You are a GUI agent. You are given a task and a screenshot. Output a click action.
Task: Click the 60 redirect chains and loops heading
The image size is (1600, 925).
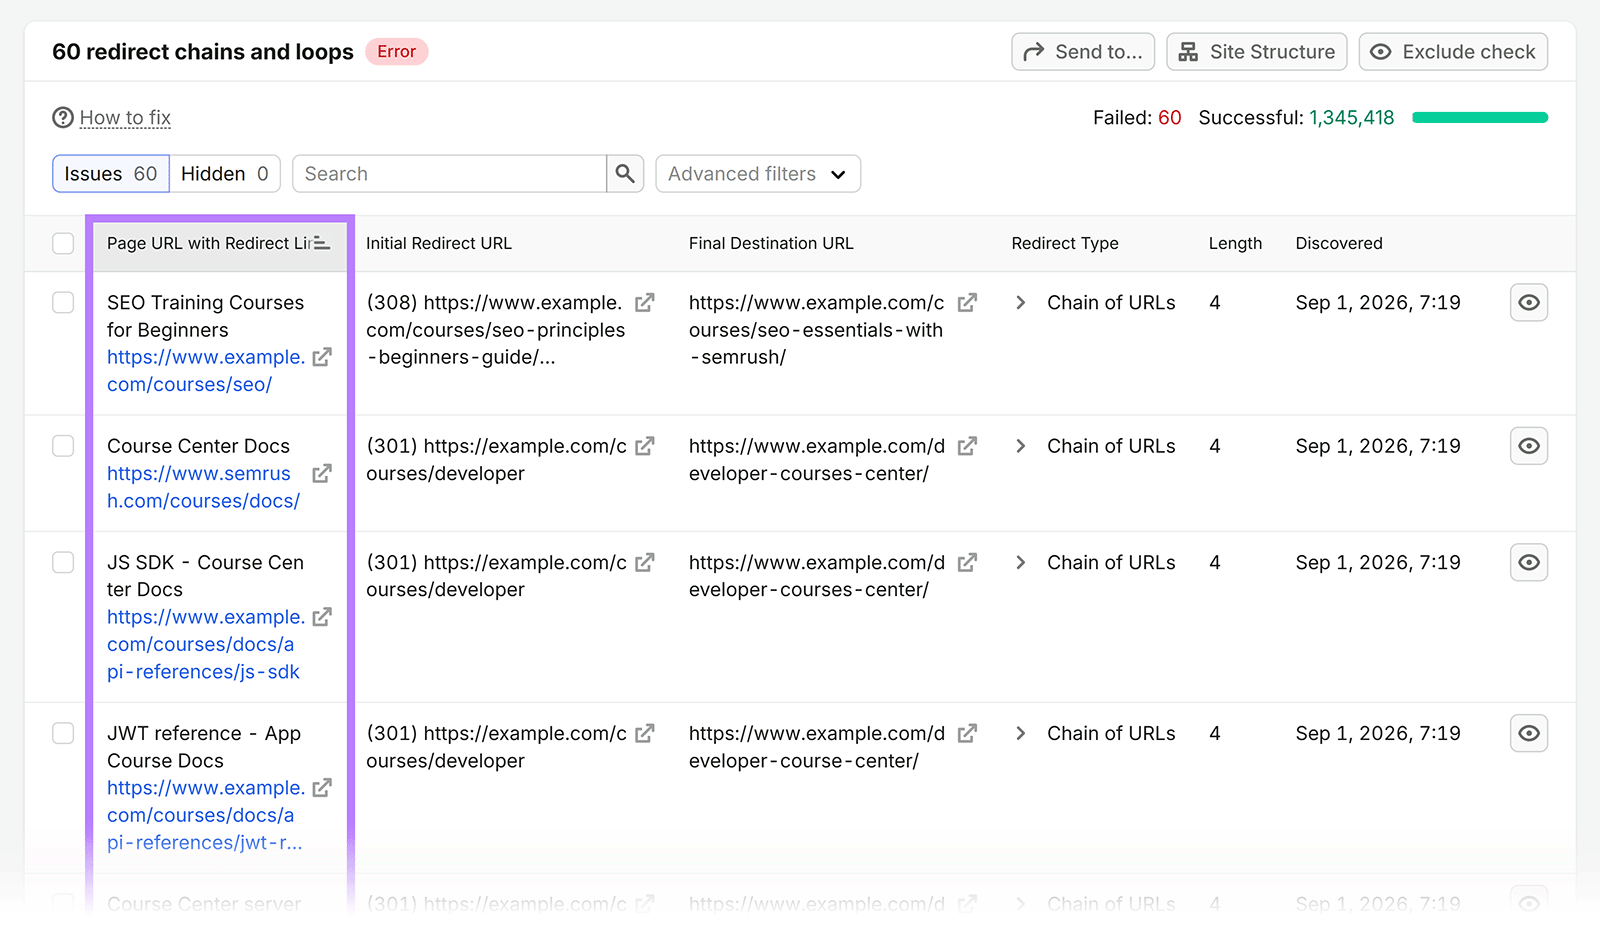[x=203, y=52]
